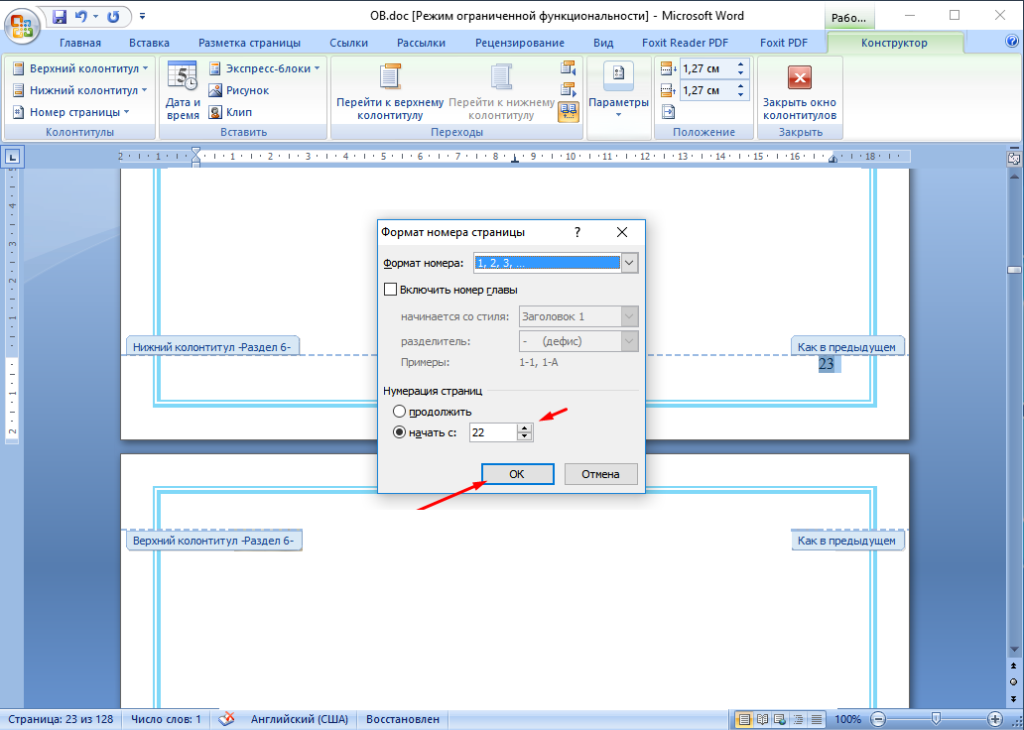Go to the Ссылки tab
This screenshot has height=730, width=1024.
pyautogui.click(x=349, y=43)
